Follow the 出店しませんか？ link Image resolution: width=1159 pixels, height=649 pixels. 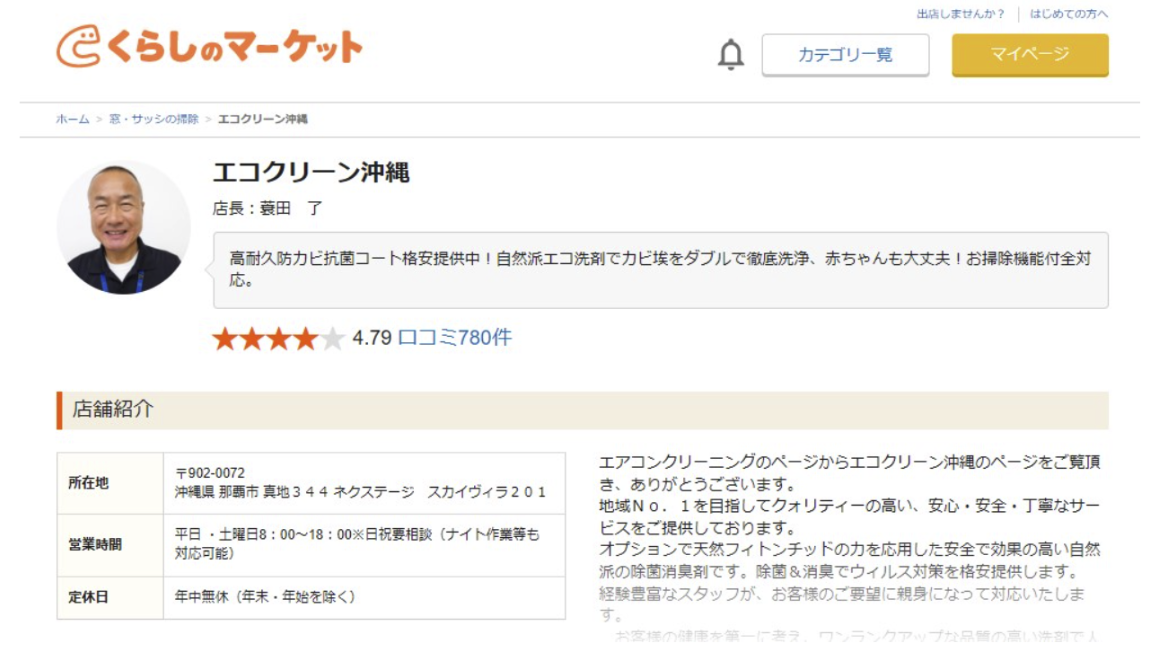[960, 14]
